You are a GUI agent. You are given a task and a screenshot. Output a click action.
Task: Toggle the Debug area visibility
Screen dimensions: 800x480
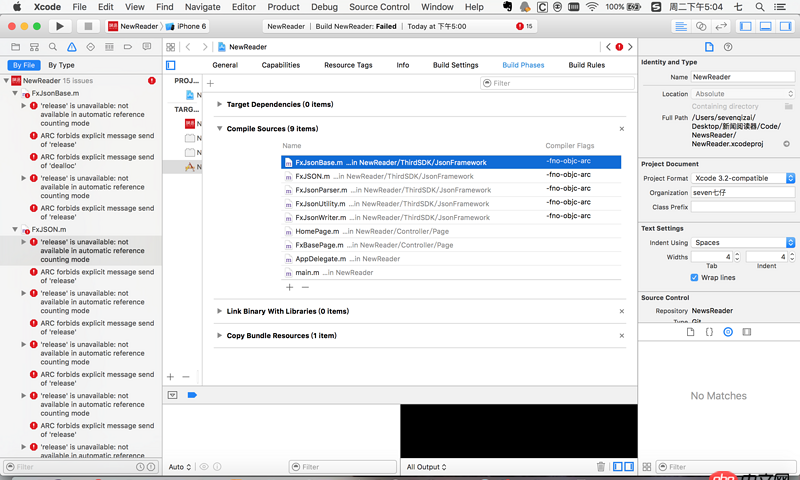pyautogui.click(x=765, y=26)
